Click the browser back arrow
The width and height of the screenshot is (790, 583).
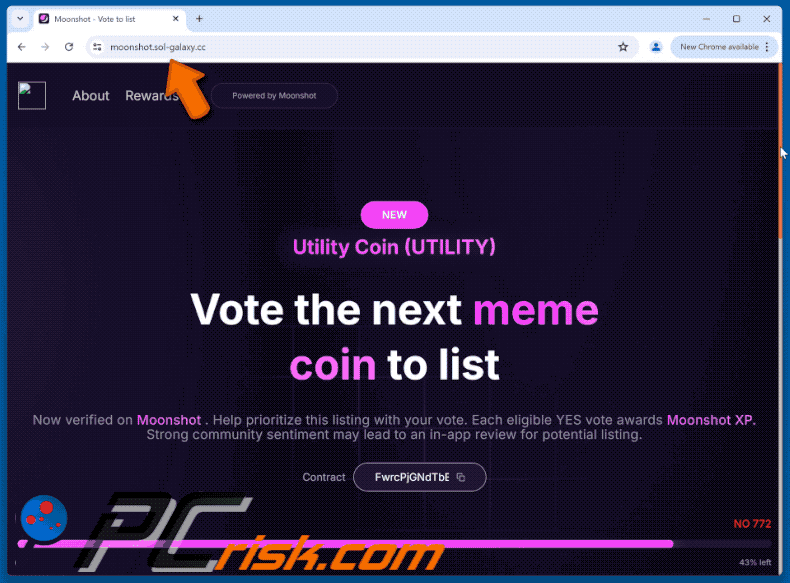pos(21,47)
